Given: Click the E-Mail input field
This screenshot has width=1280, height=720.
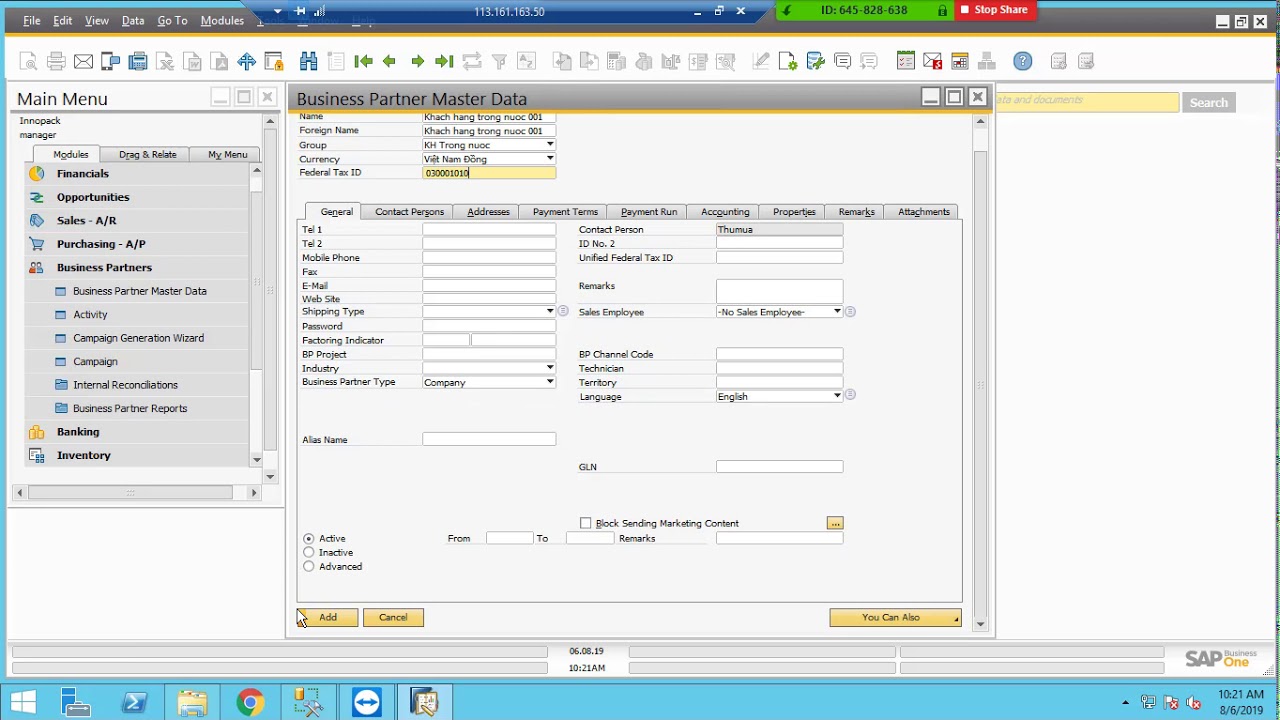Looking at the screenshot, I should pos(489,285).
